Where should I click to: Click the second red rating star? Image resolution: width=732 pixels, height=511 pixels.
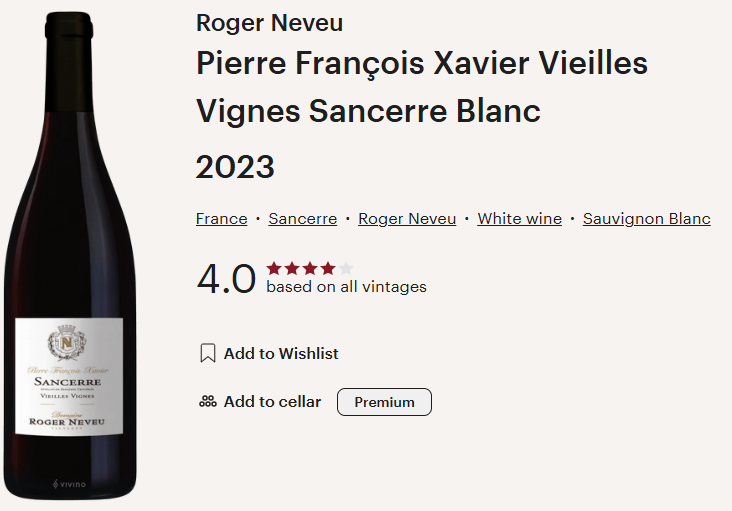291,268
